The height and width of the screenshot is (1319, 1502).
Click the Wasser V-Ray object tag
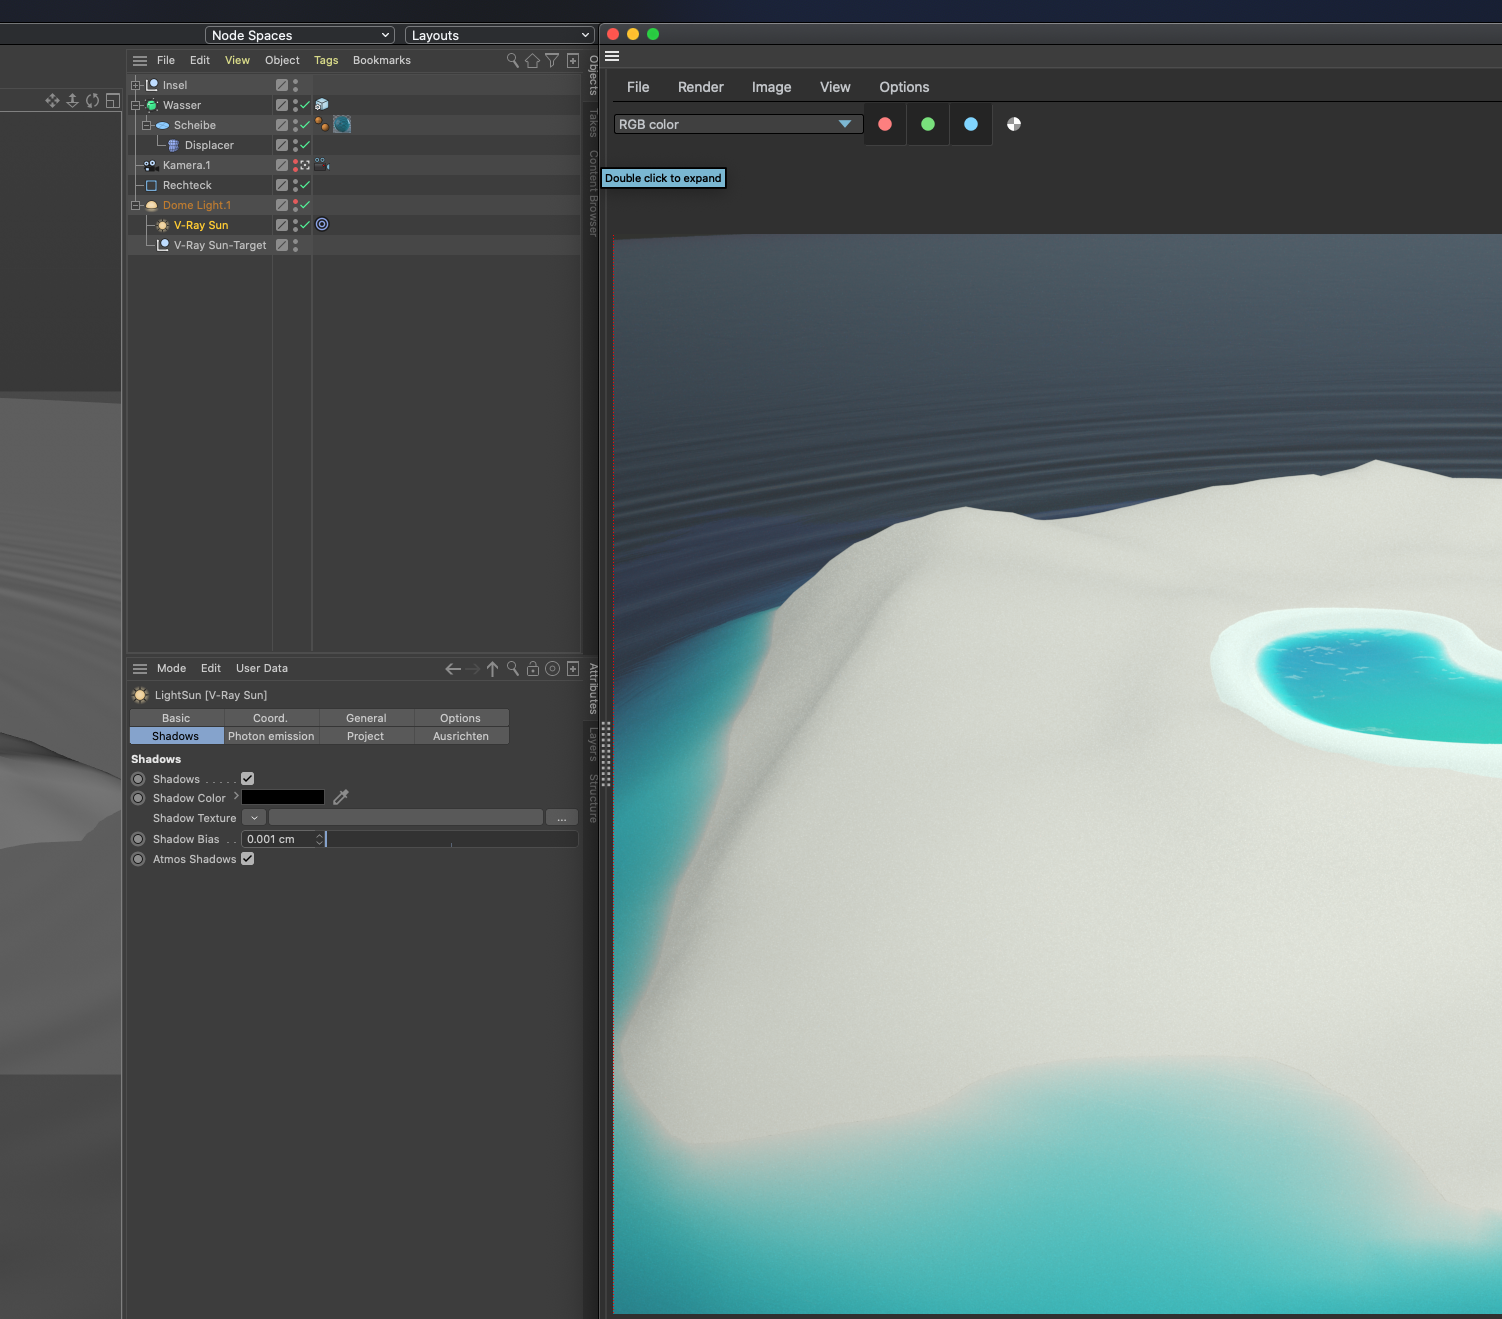322,104
